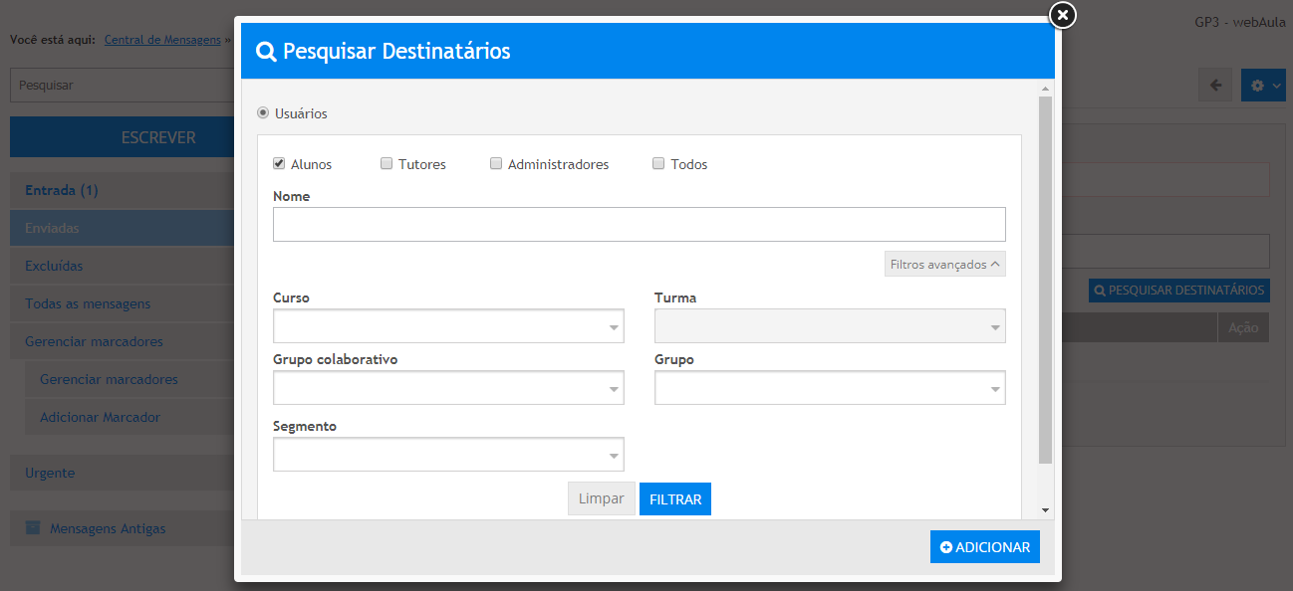This screenshot has width=1293, height=591.
Task: Expand the Grupo colaborativo dropdown
Action: 448,388
